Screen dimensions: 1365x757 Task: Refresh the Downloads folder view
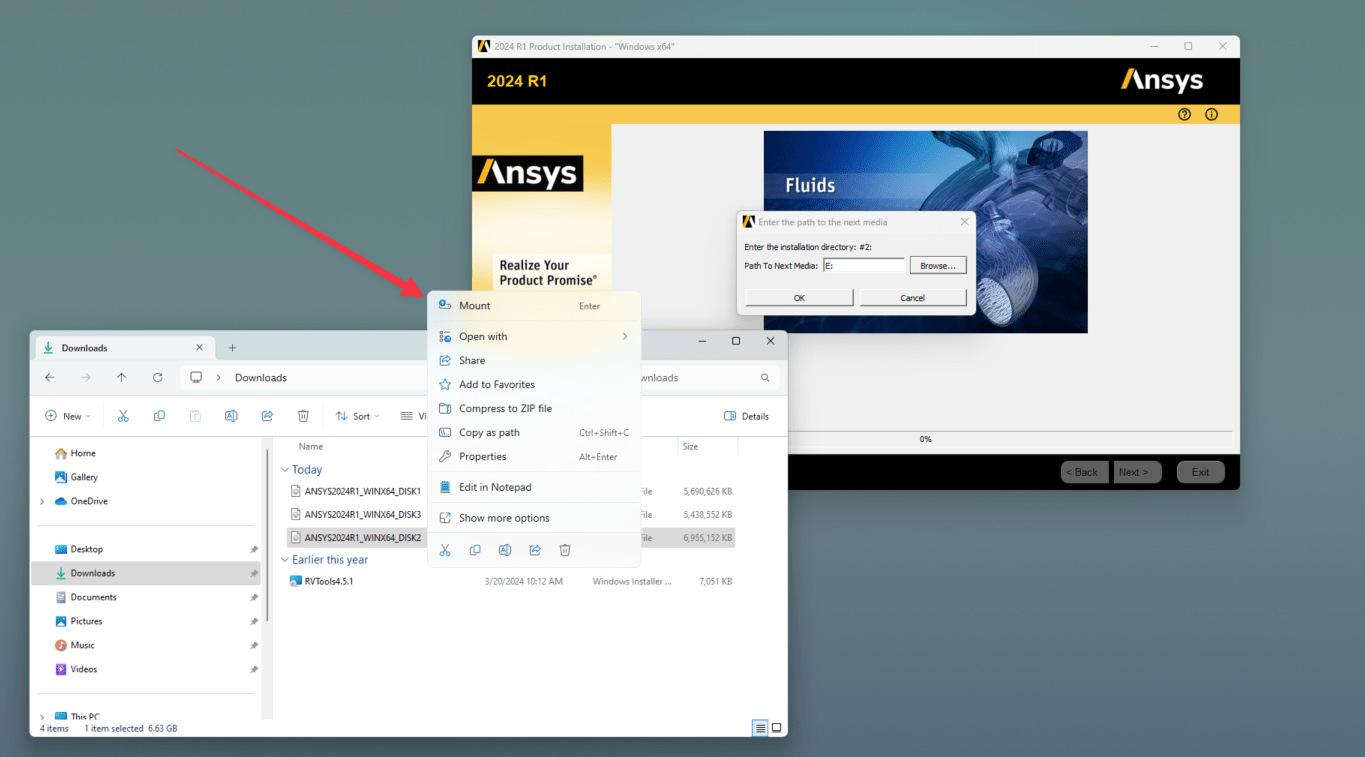click(157, 377)
